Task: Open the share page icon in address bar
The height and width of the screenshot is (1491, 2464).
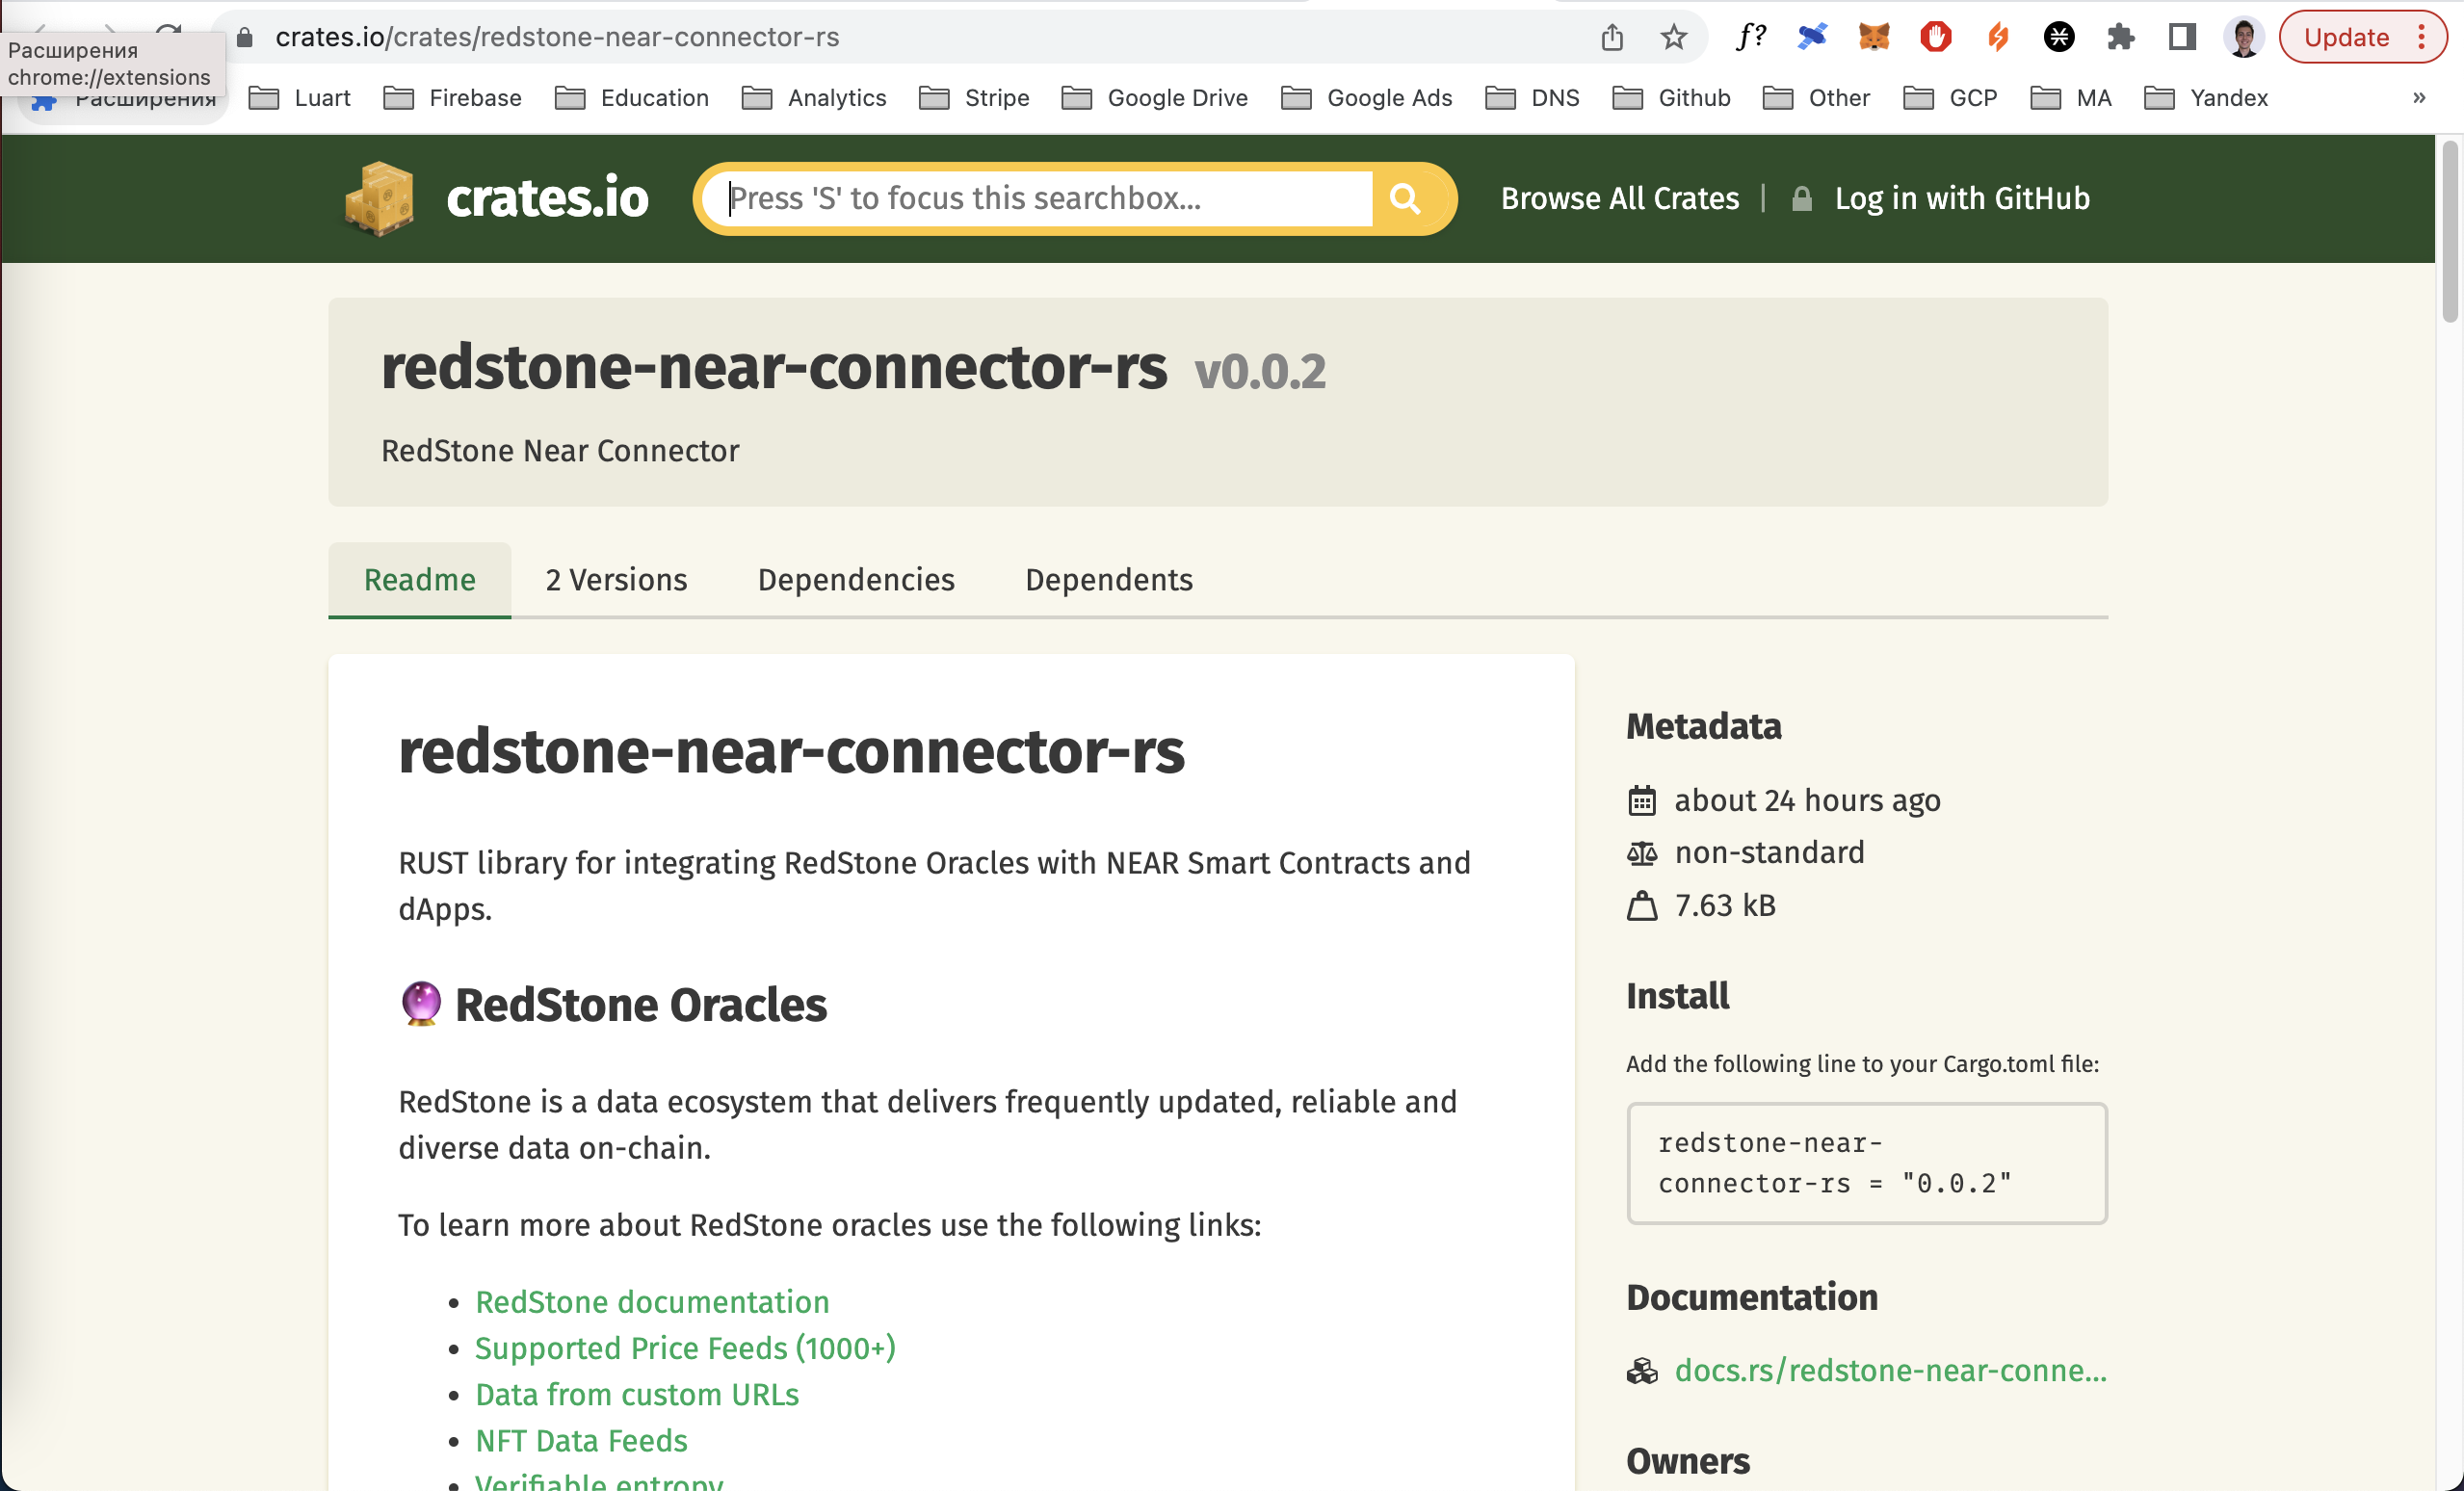Action: 1611,37
